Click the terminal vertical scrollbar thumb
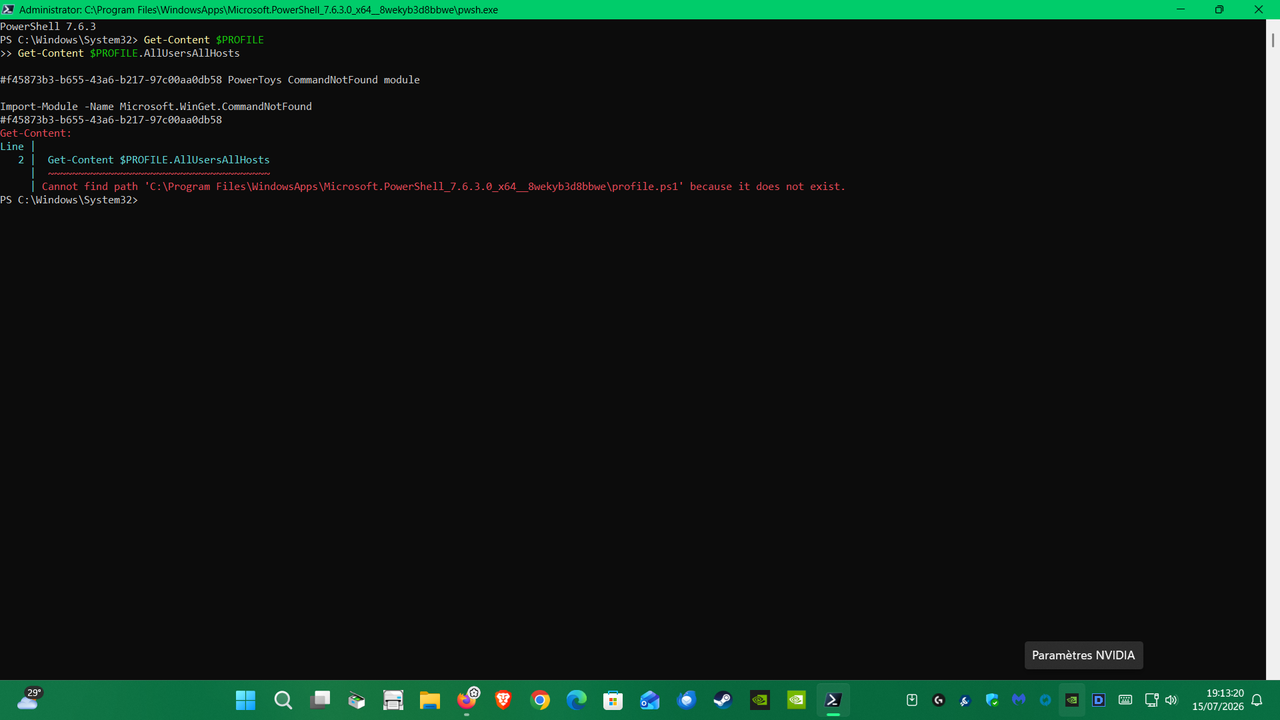The height and width of the screenshot is (720, 1280). point(1272,39)
